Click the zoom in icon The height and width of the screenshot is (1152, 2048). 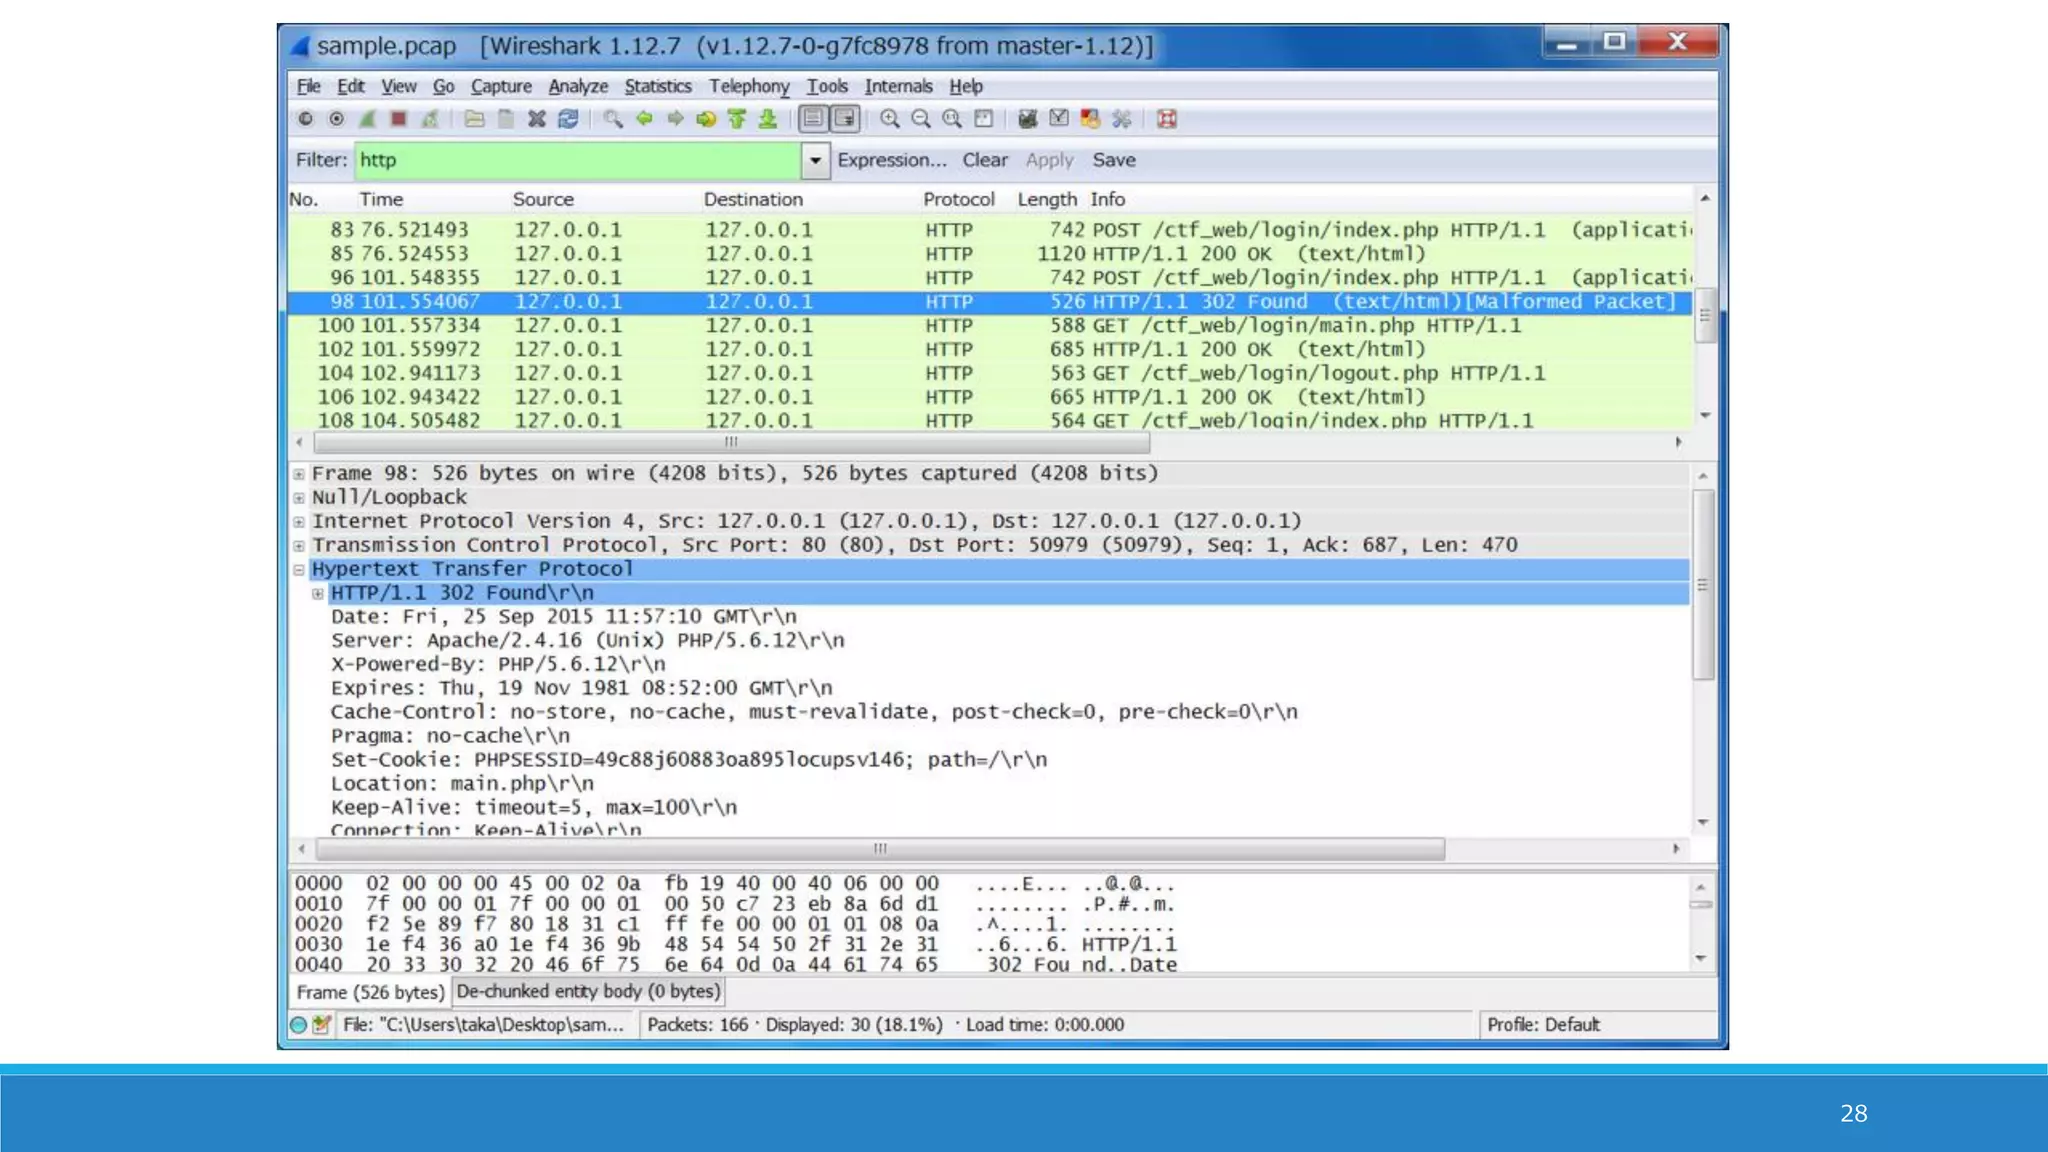(889, 119)
